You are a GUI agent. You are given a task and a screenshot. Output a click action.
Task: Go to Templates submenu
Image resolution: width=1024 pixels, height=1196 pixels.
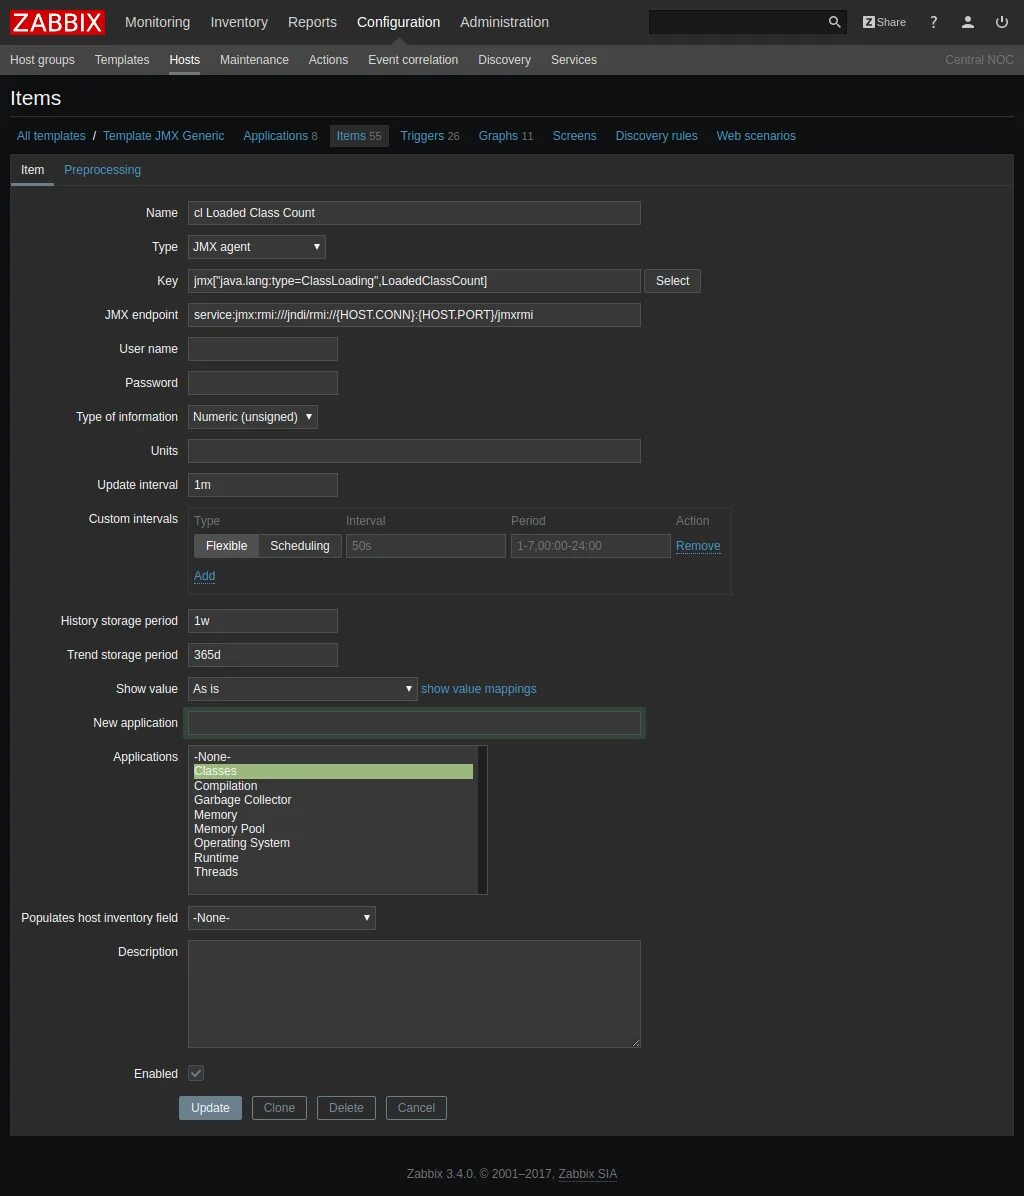122,59
